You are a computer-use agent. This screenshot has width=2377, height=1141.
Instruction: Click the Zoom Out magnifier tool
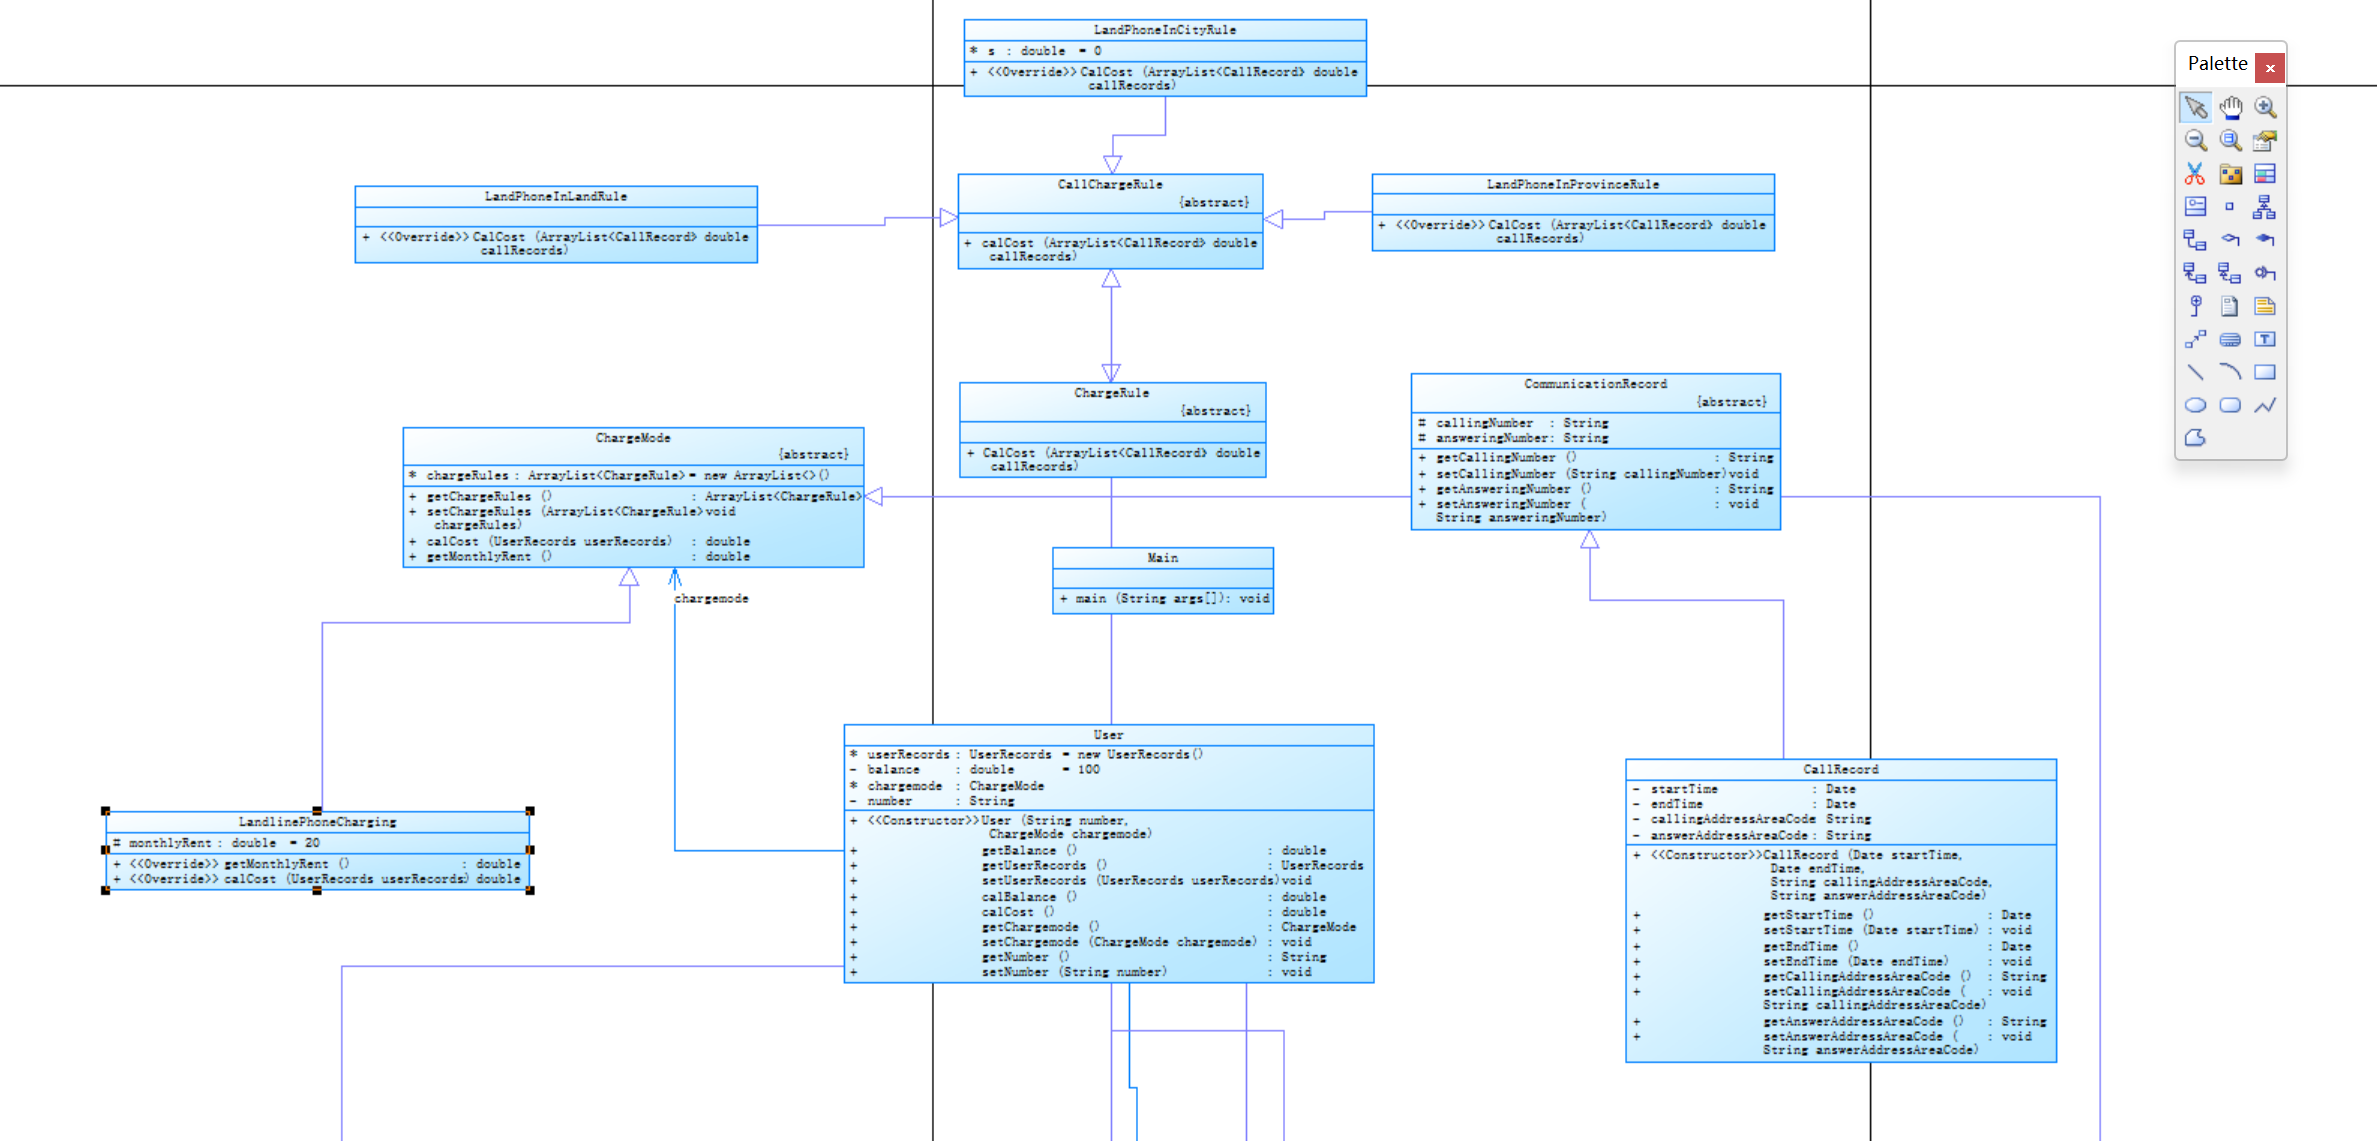pyautogui.click(x=2195, y=140)
